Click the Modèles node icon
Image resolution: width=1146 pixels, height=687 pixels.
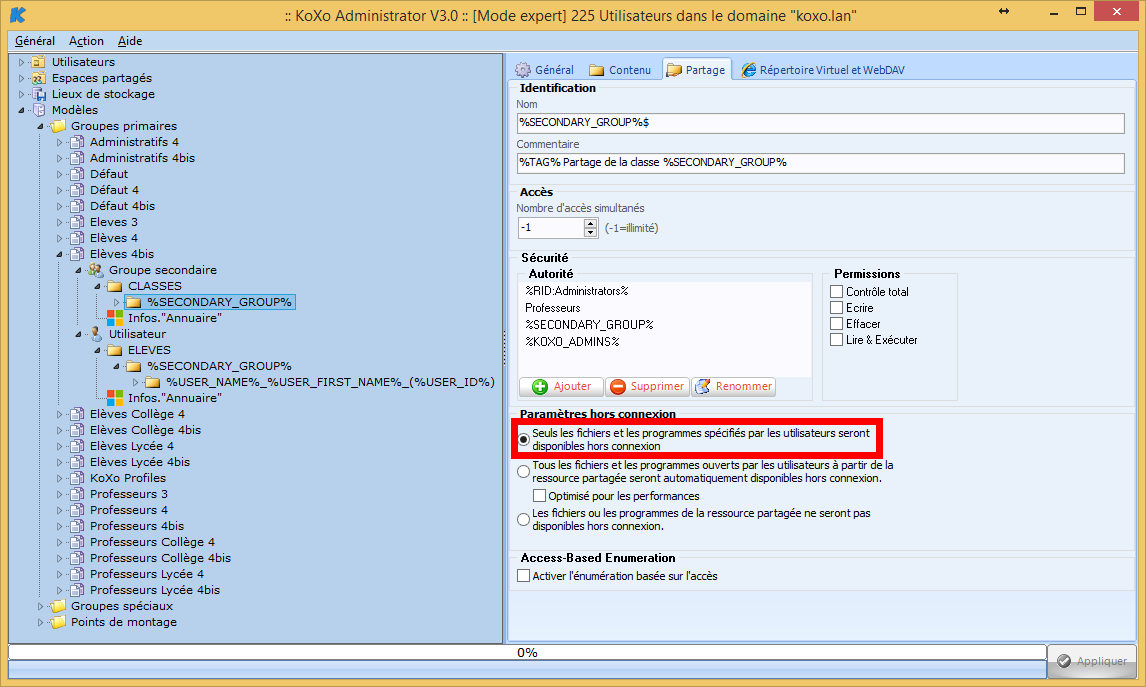click(39, 110)
